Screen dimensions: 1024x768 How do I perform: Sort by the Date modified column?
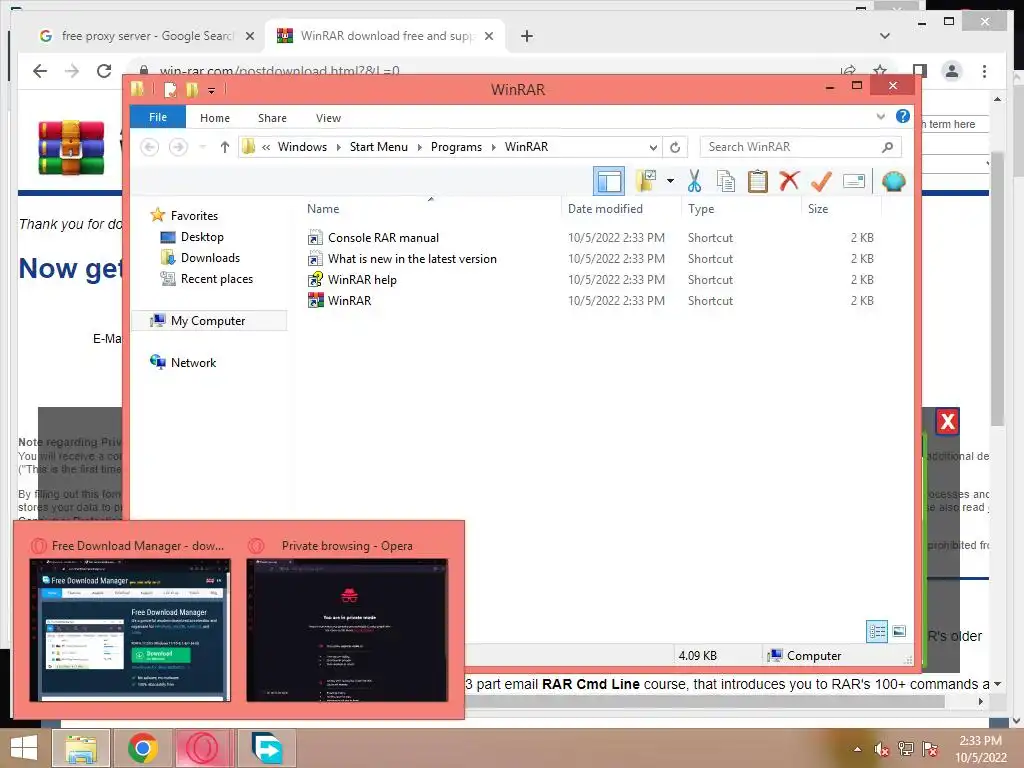[605, 209]
